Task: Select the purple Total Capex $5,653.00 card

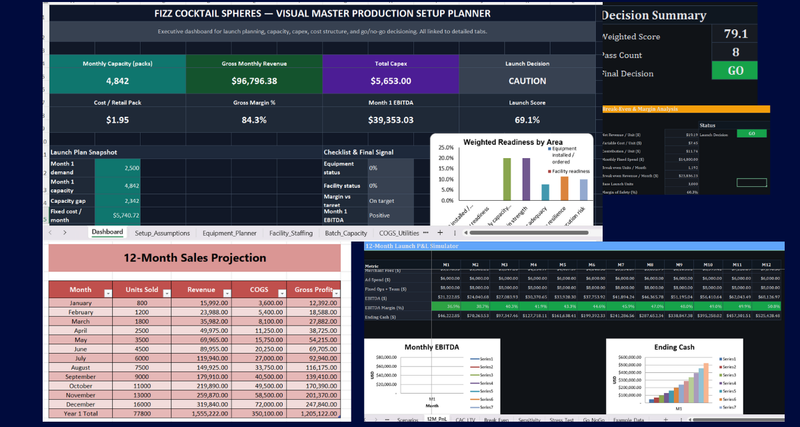Action: click(x=391, y=74)
